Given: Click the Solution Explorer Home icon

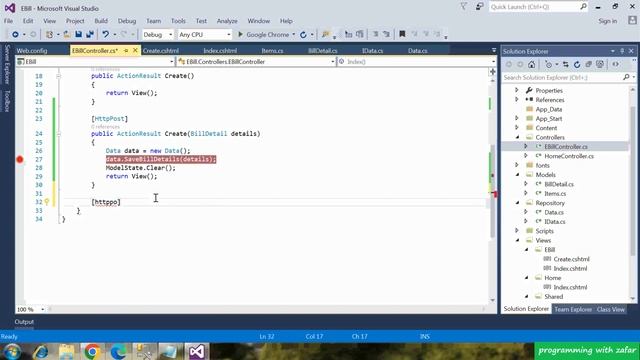Looking at the screenshot, I should pyautogui.click(x=531, y=64).
